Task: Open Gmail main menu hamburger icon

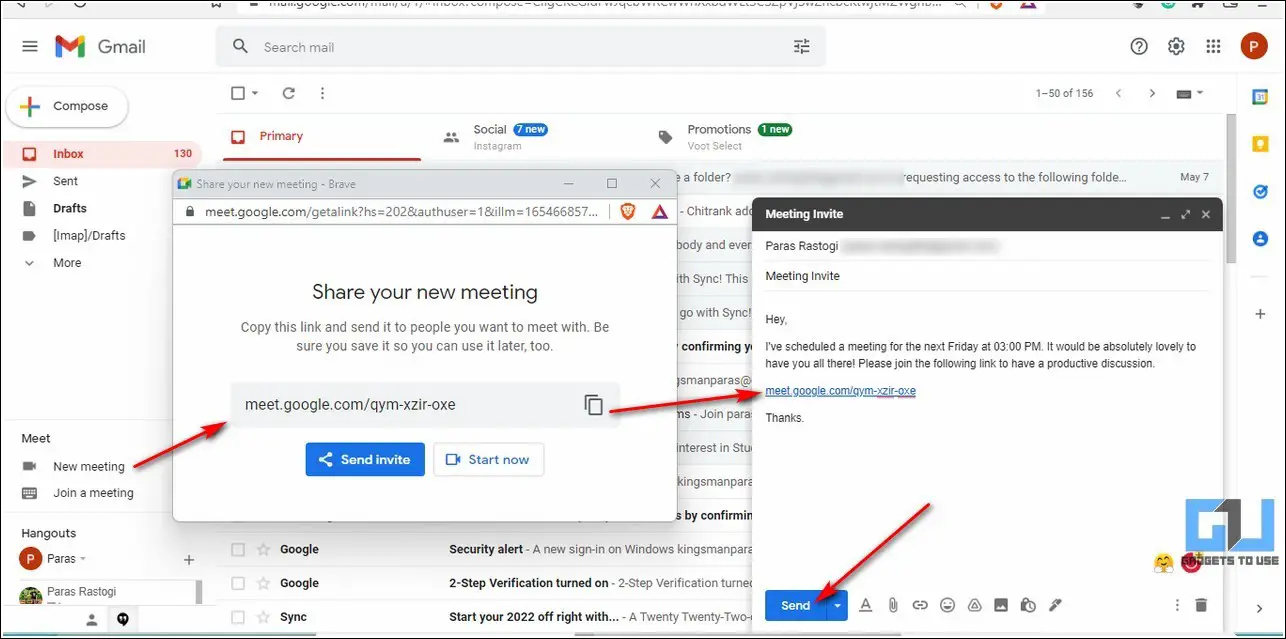Action: tap(30, 47)
